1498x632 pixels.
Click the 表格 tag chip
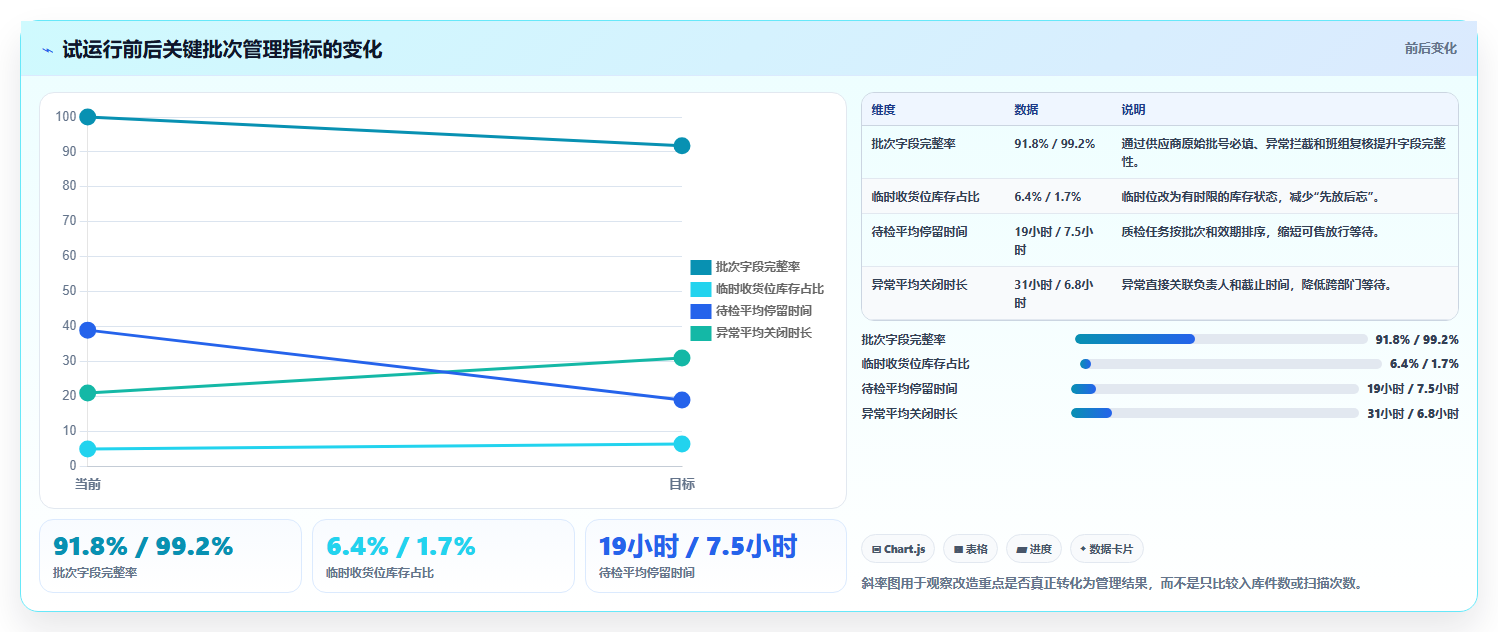[970, 549]
